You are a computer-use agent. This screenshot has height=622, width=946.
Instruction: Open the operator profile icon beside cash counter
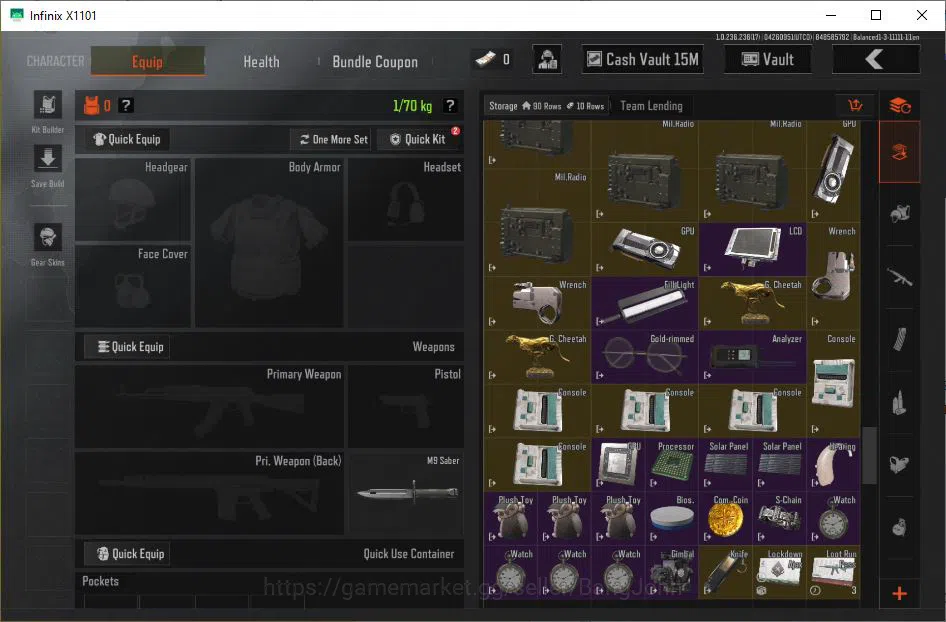click(547, 59)
